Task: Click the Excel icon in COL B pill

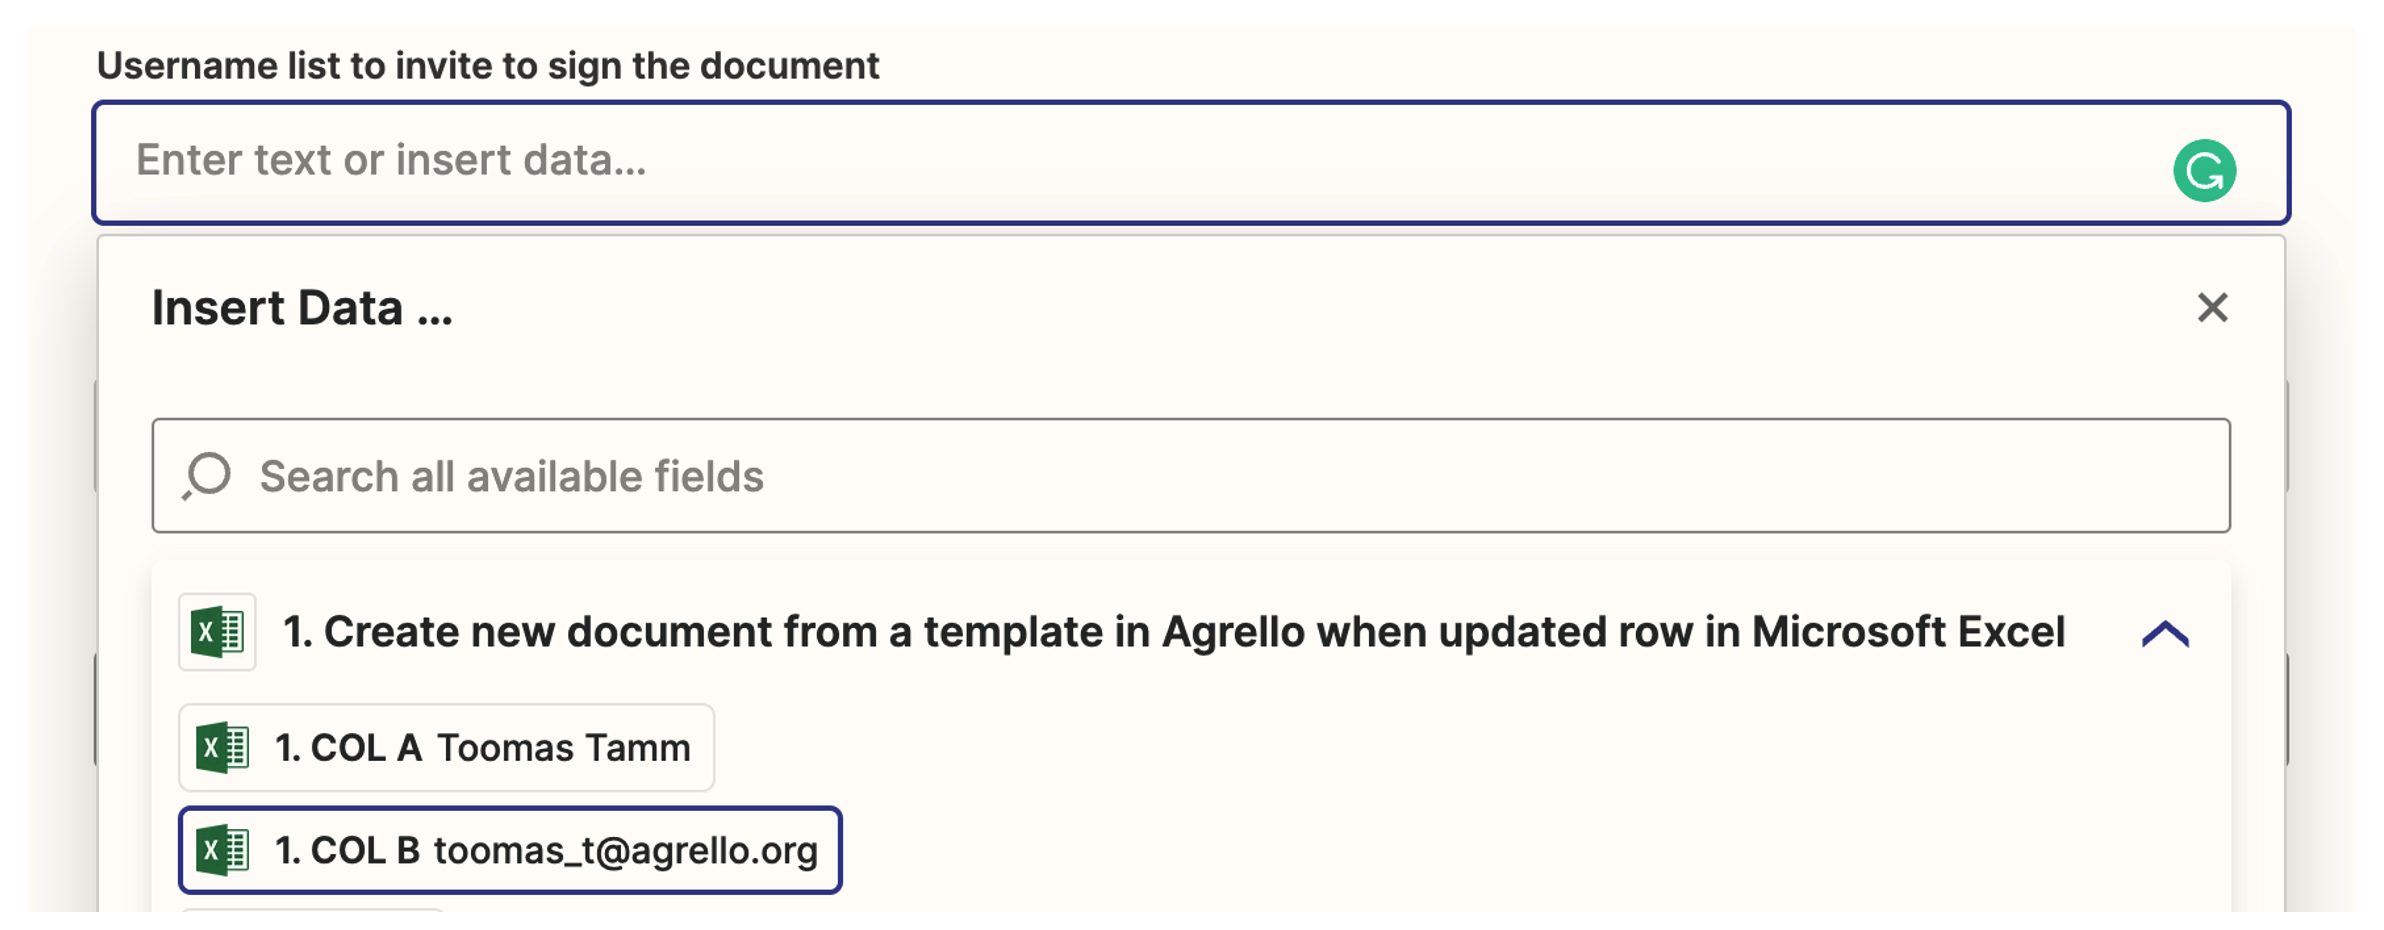Action: (x=222, y=850)
